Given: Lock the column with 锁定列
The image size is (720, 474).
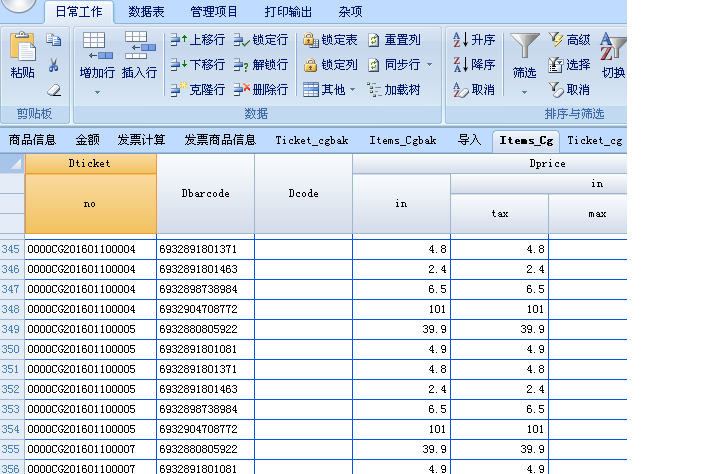Looking at the screenshot, I should pyautogui.click(x=330, y=65).
